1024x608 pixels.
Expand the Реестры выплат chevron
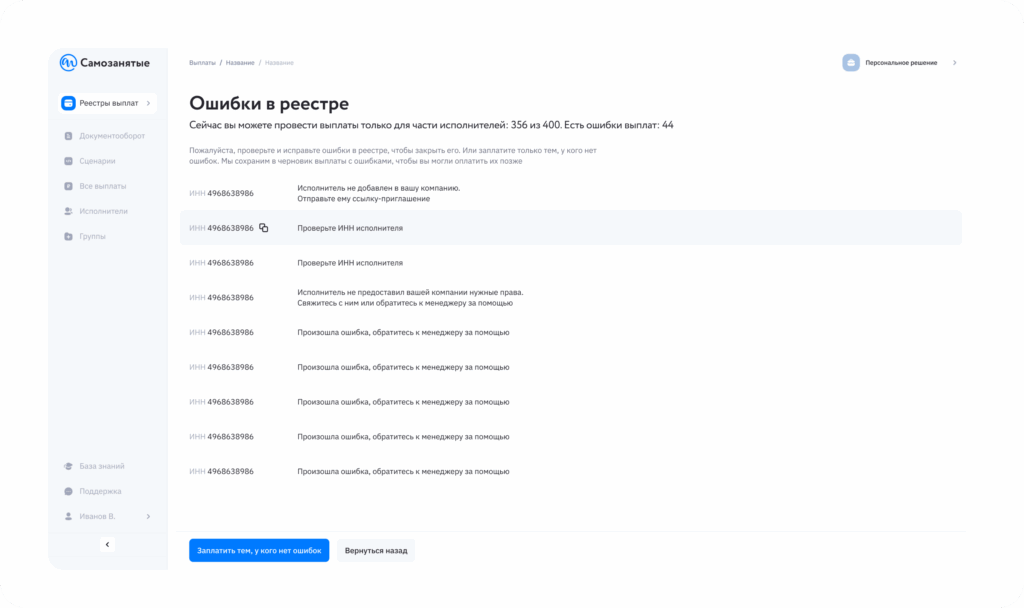click(148, 103)
